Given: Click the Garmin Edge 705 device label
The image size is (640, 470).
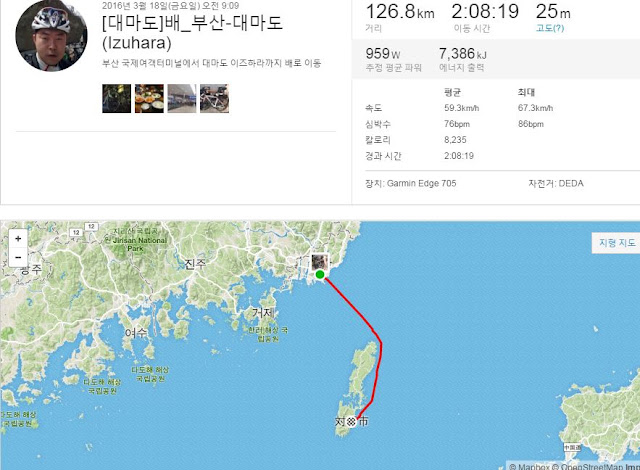Looking at the screenshot, I should click(421, 184).
